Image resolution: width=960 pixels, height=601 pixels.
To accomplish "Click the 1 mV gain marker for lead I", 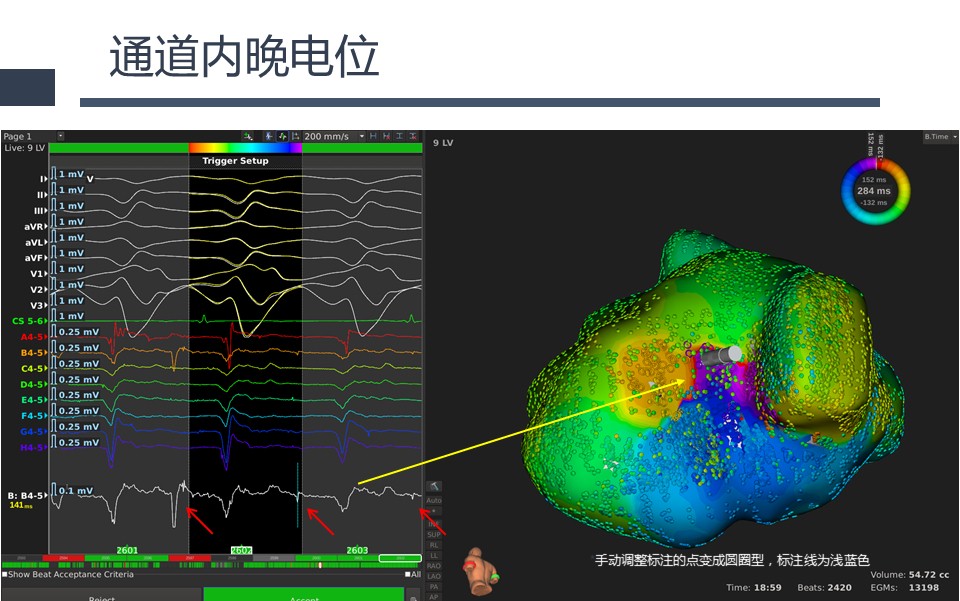I will [68, 174].
